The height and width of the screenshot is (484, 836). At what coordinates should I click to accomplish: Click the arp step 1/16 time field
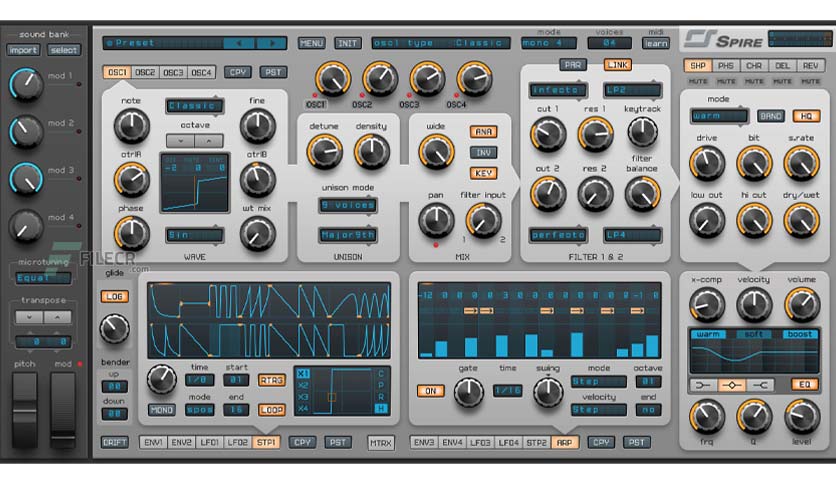tap(508, 391)
